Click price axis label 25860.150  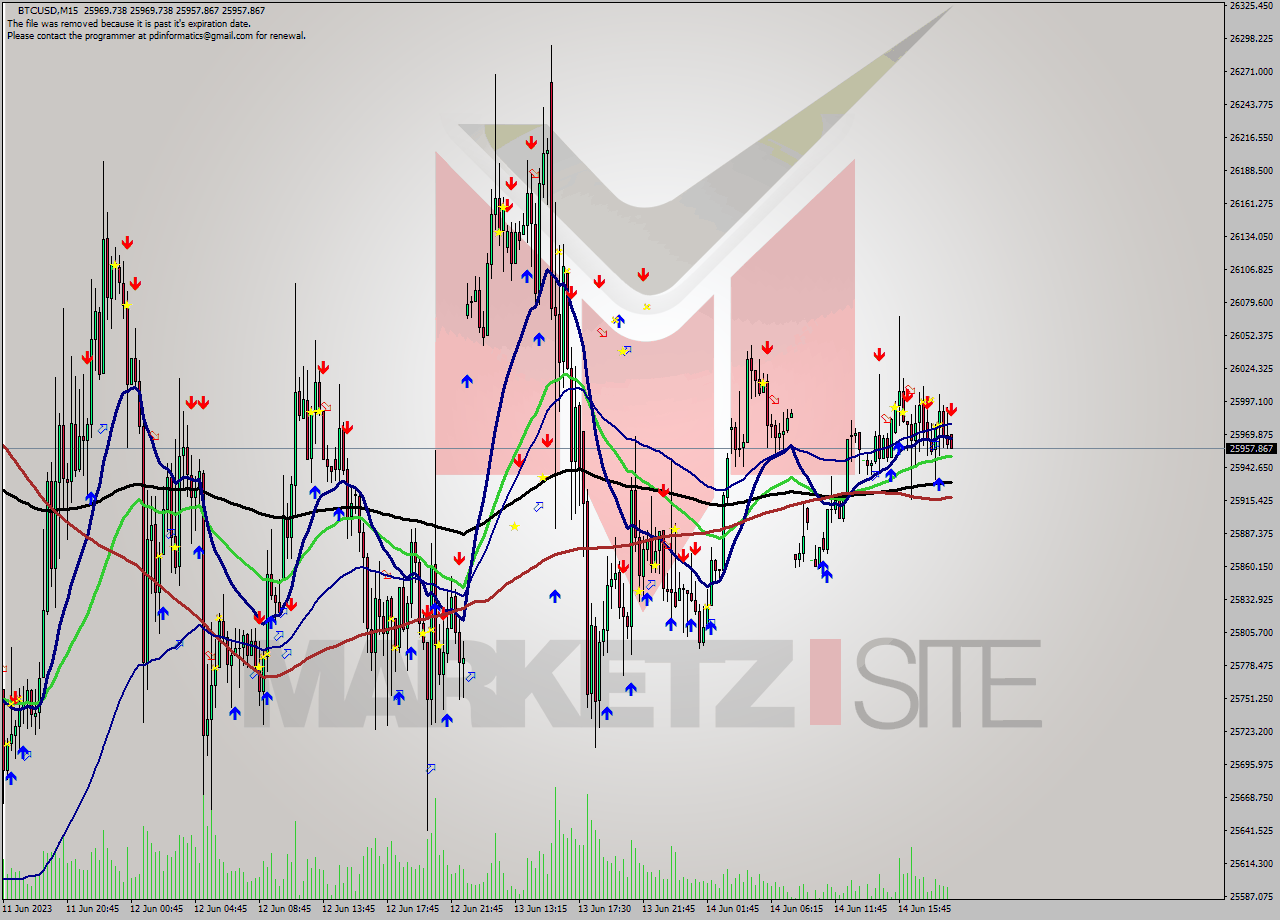1251,566
